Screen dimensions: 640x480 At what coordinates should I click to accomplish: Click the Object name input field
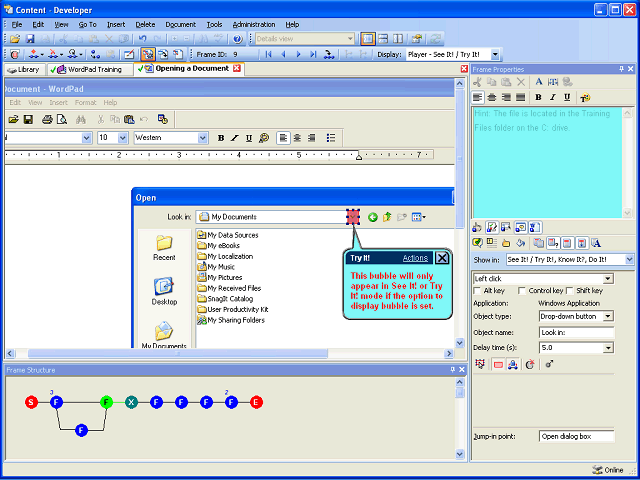point(576,333)
